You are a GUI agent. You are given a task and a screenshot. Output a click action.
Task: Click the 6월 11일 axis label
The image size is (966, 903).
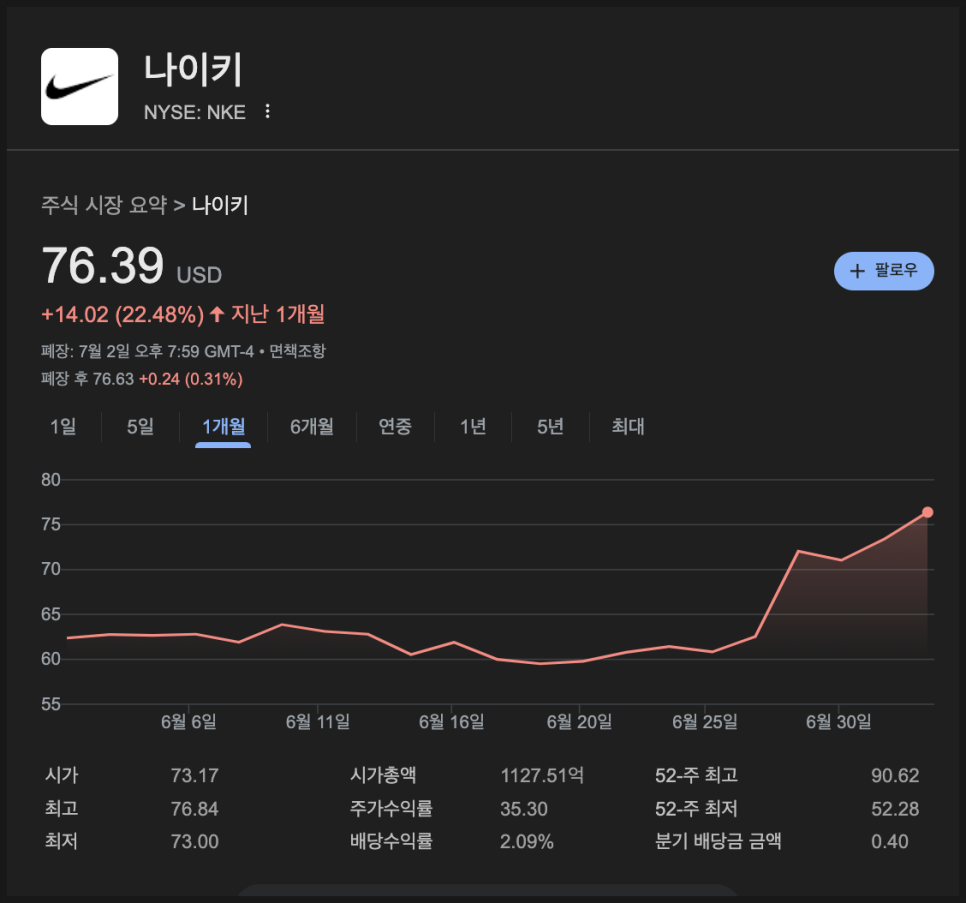coord(318,722)
